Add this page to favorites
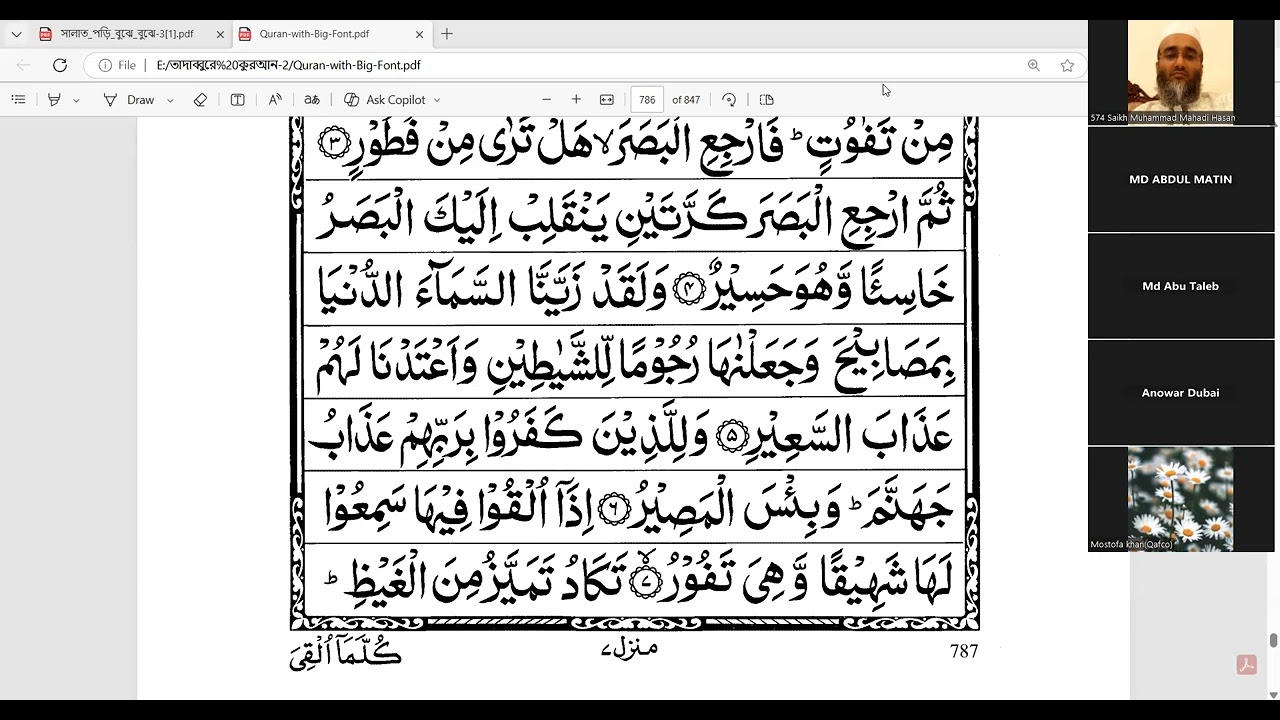Viewport: 1280px width, 720px height. (x=1067, y=65)
